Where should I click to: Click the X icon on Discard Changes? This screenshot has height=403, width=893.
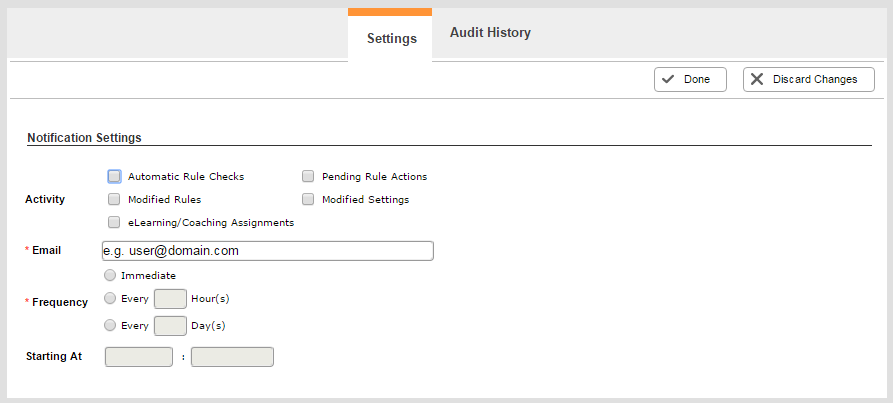[x=757, y=79]
